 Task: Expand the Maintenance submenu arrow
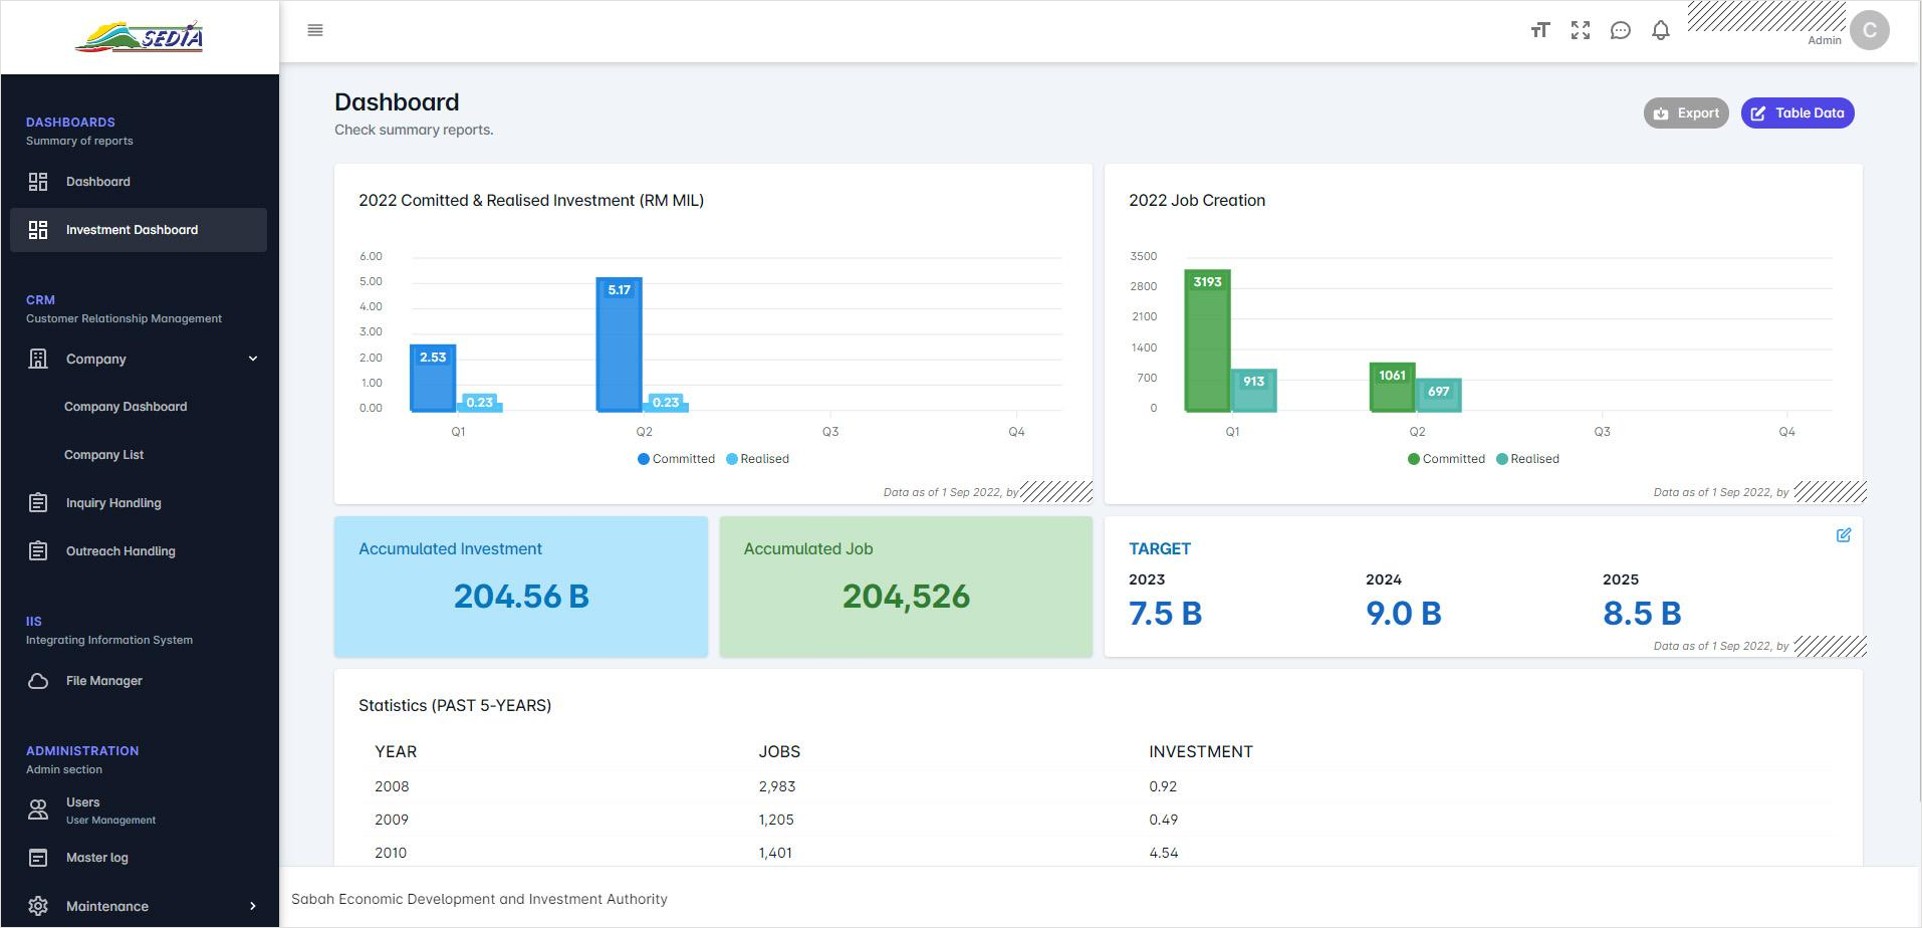click(252, 906)
